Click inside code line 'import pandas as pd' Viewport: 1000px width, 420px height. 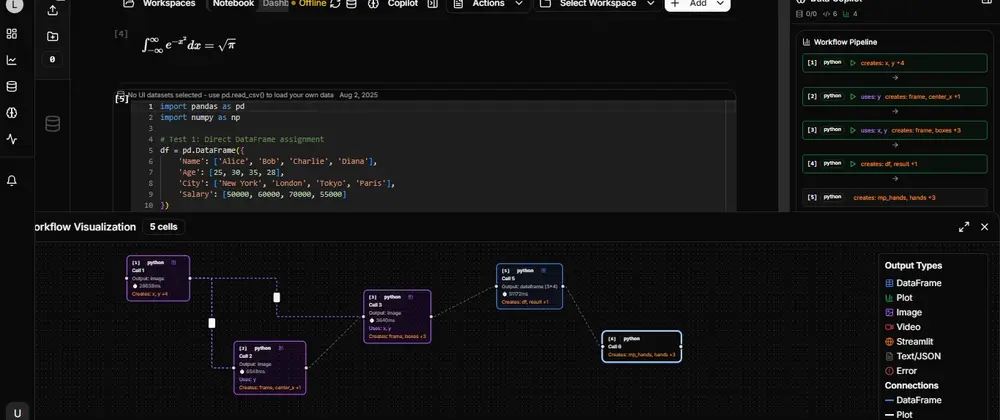(202, 106)
